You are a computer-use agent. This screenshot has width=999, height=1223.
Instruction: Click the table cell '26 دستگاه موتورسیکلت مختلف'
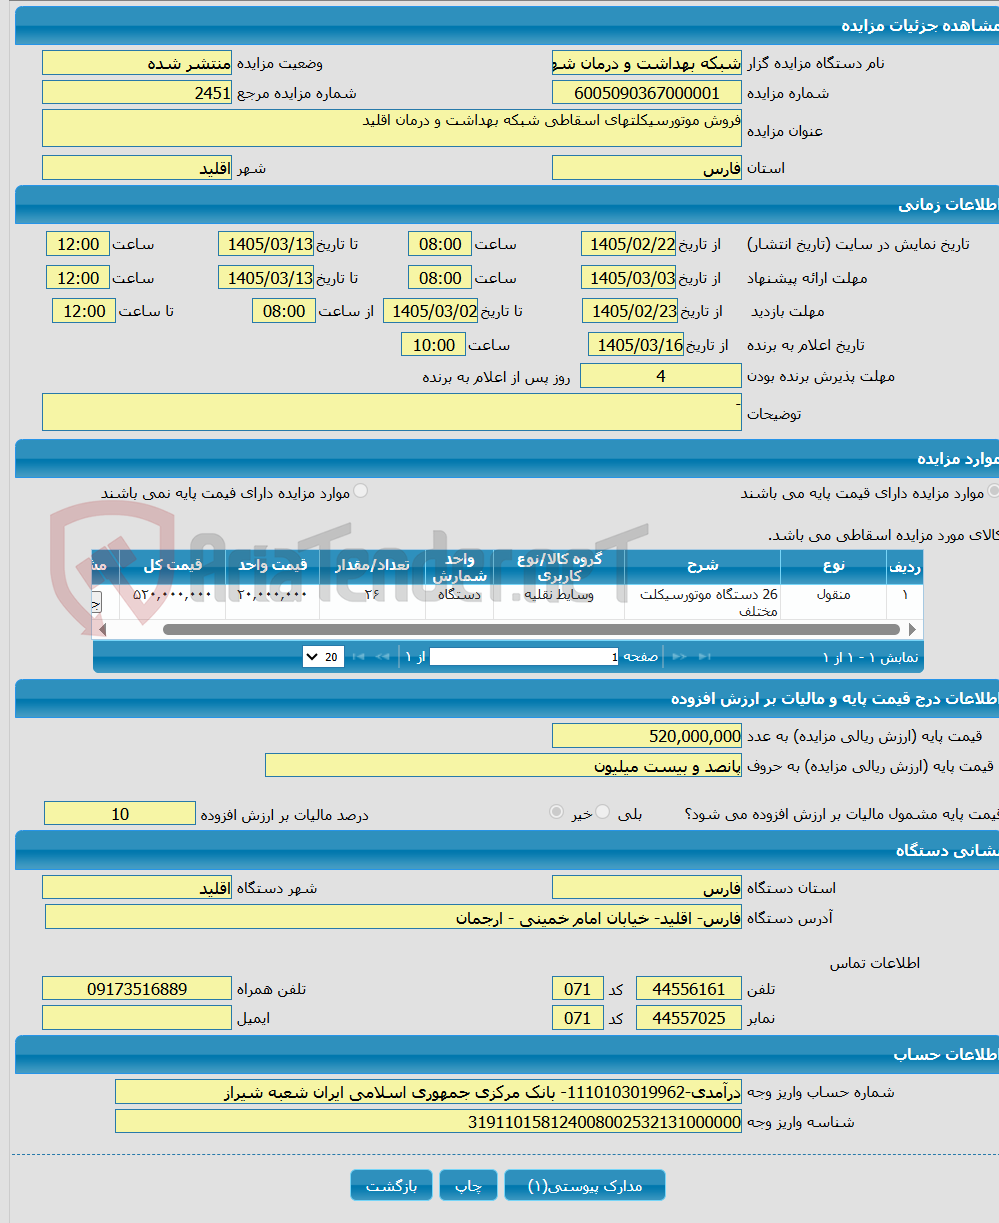click(x=702, y=602)
